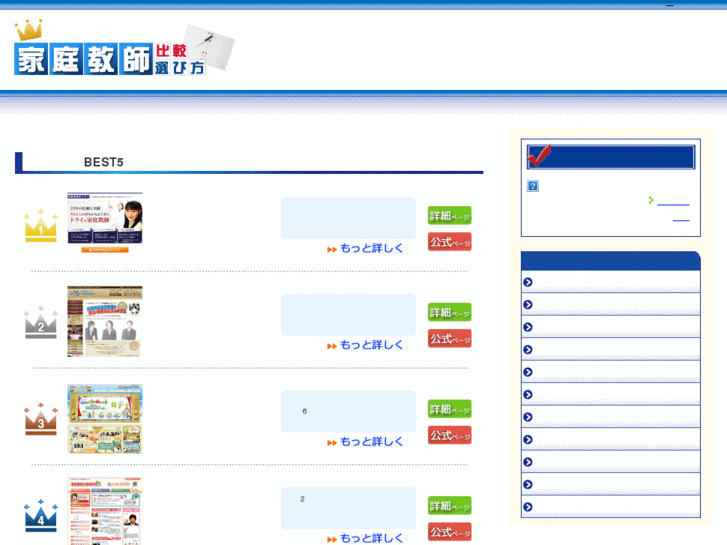Click the topmost circled-arrow bullet in sidebar list
Screen dimensions: 727x545
tap(528, 282)
